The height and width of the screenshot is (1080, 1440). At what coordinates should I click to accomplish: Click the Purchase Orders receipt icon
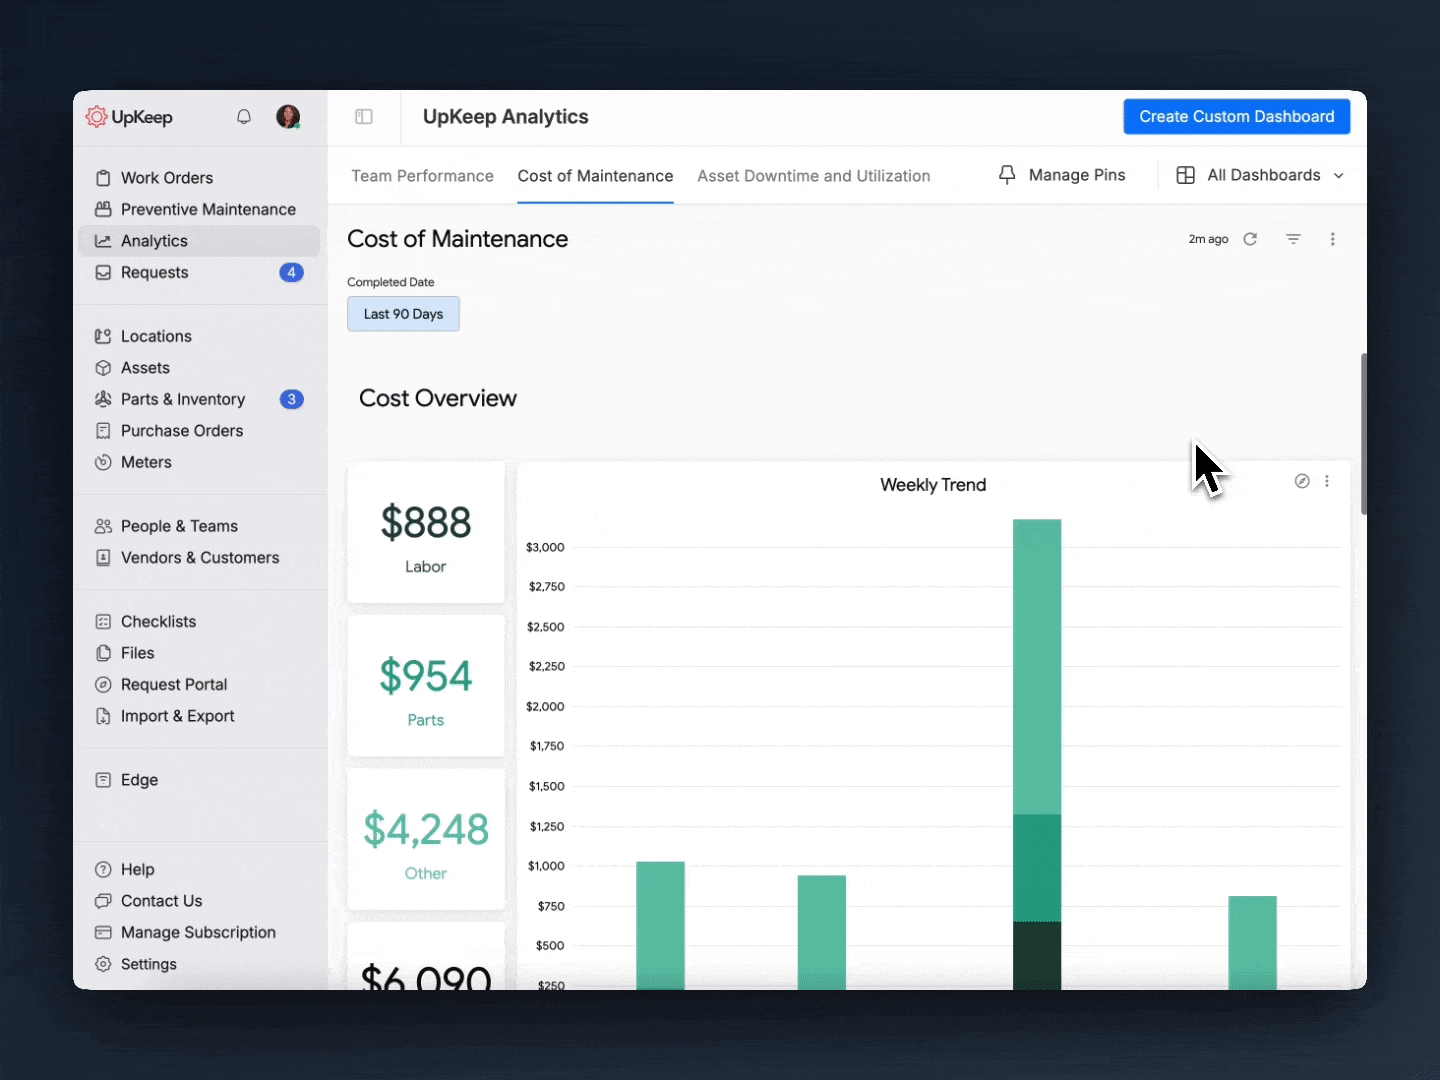point(103,431)
